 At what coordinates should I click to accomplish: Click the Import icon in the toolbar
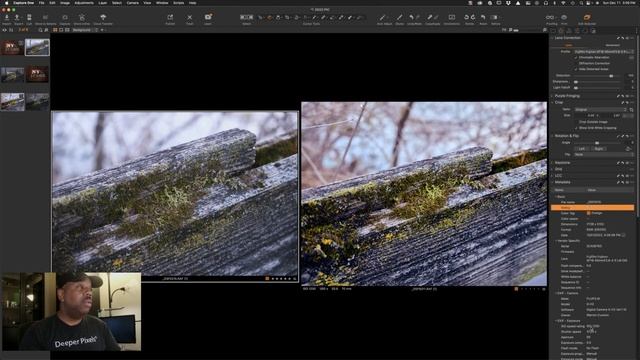point(7,17)
